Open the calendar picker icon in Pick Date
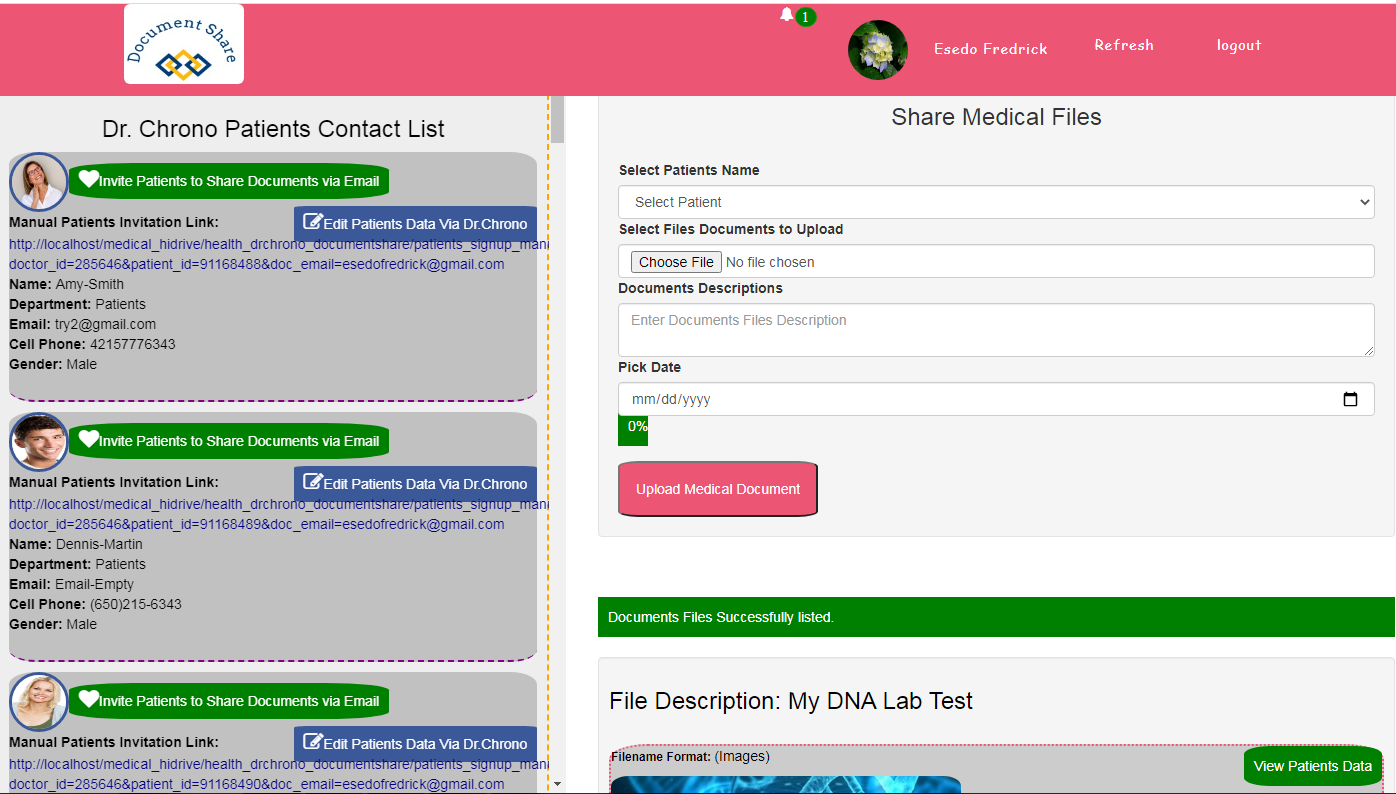The image size is (1396, 794). (1350, 399)
